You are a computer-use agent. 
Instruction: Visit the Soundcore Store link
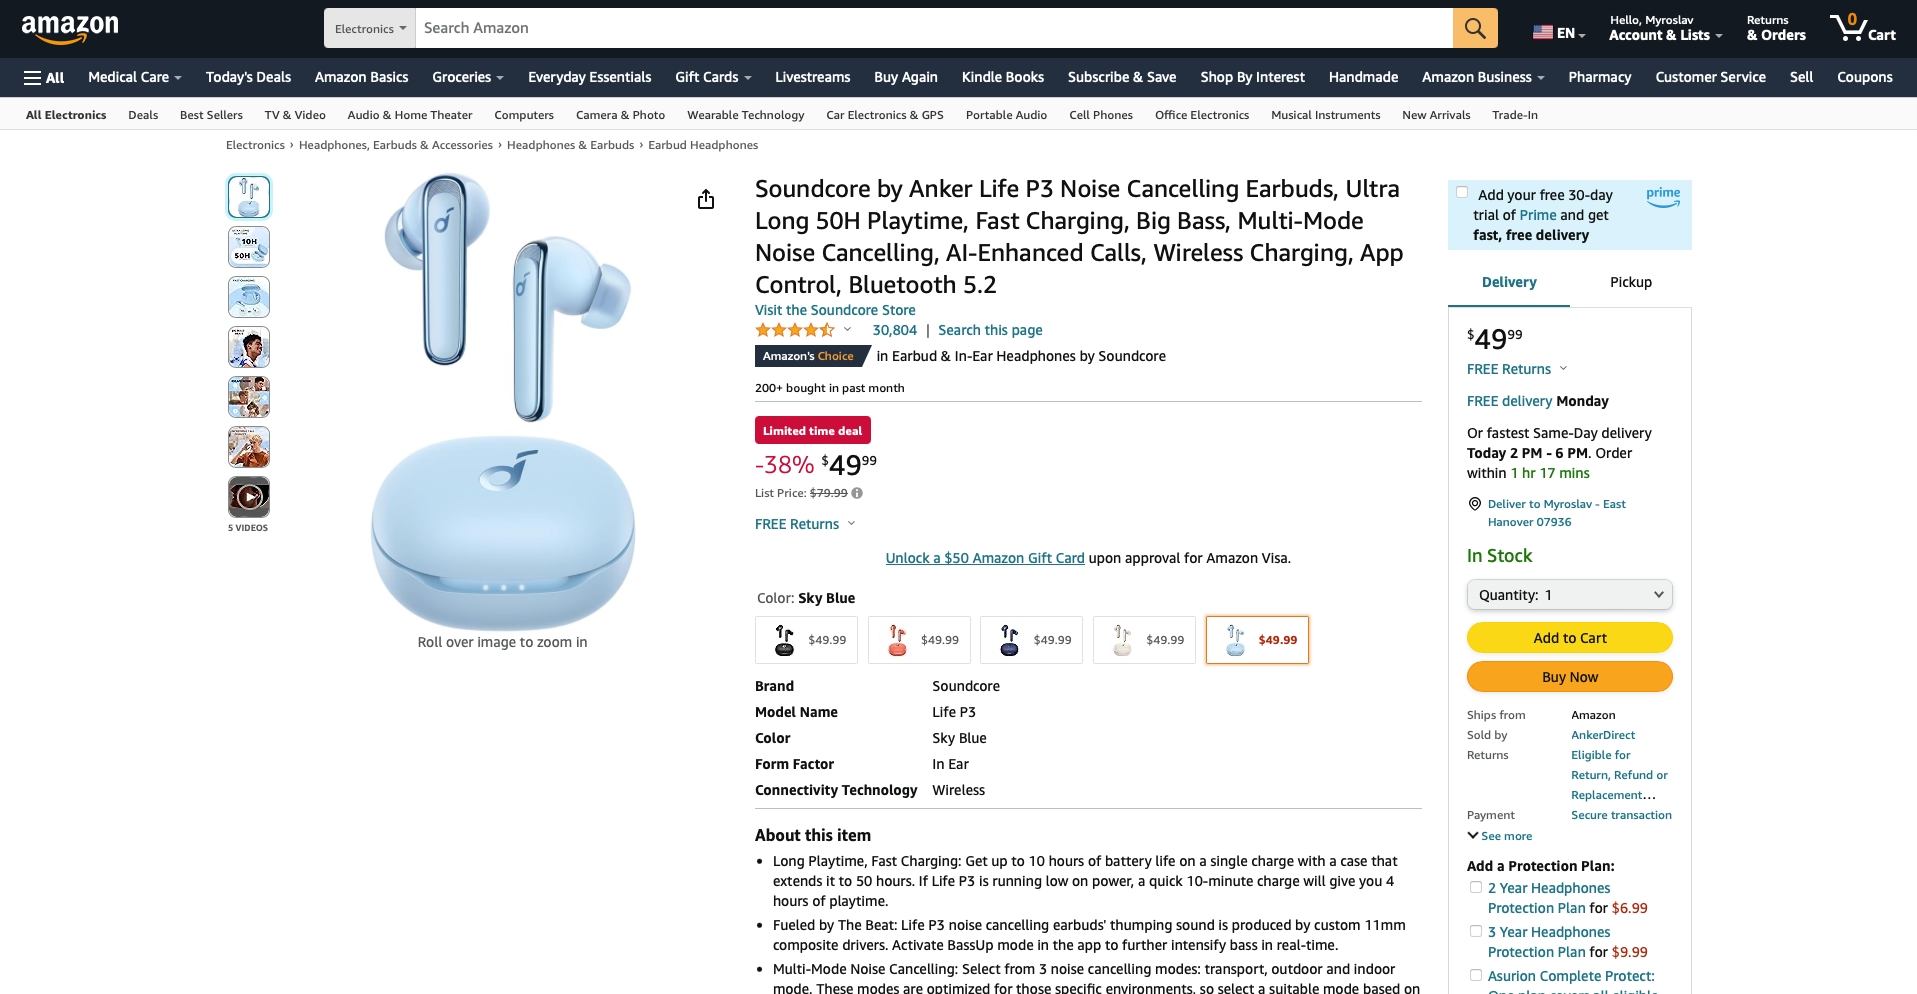pos(835,310)
